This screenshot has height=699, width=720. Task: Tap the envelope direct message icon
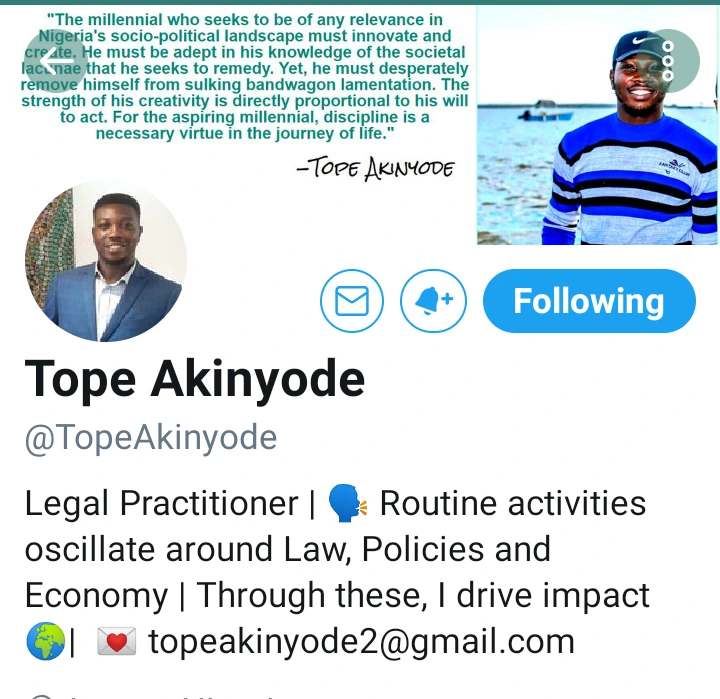(x=352, y=301)
